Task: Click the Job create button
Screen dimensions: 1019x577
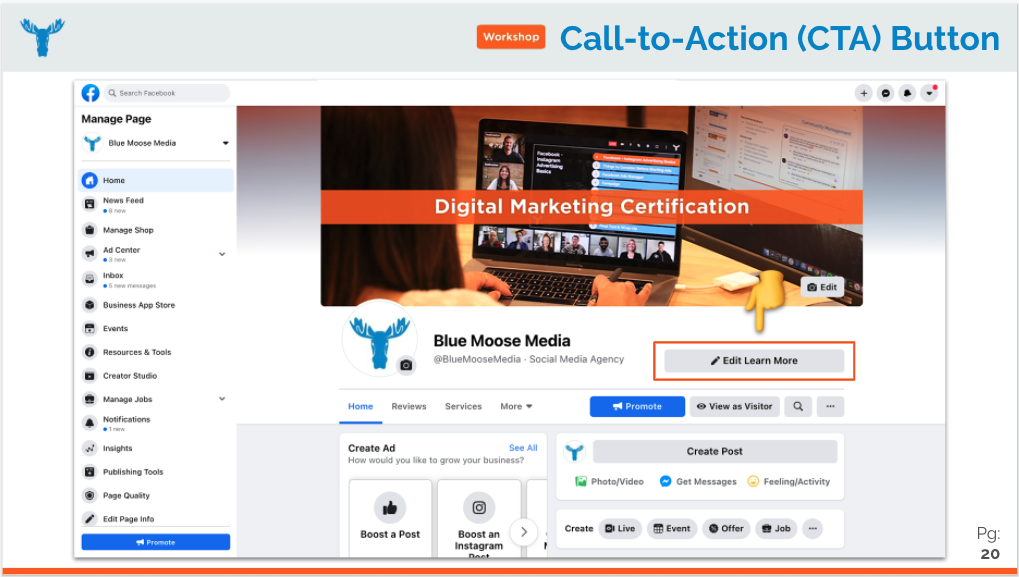Action: coord(776,529)
